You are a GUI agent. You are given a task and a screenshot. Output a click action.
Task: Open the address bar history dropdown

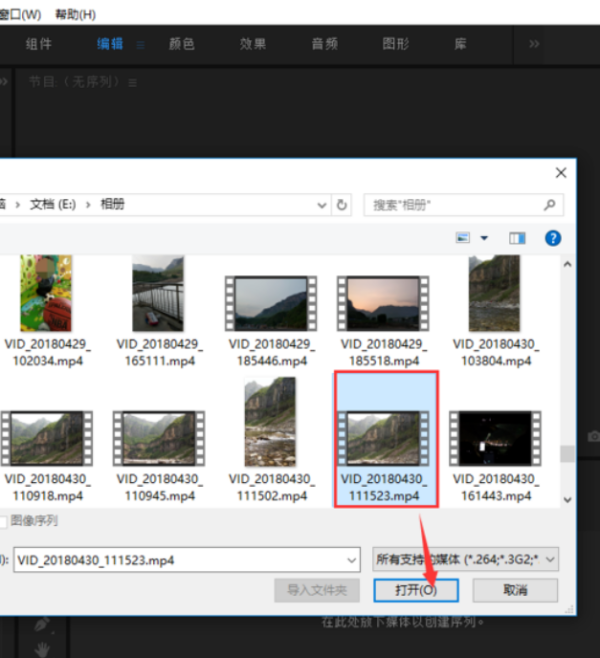(322, 205)
